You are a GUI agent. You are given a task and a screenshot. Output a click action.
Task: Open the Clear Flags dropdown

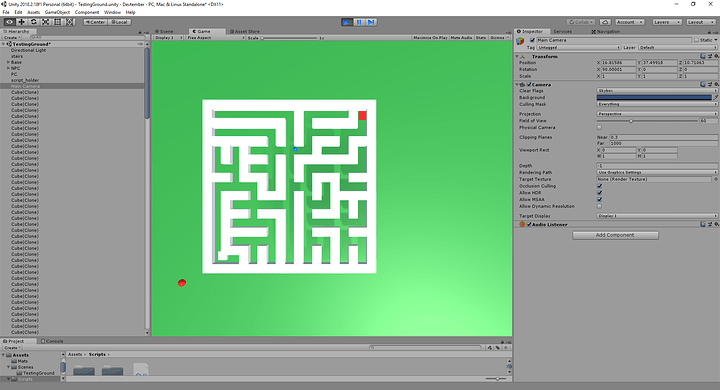coord(657,90)
